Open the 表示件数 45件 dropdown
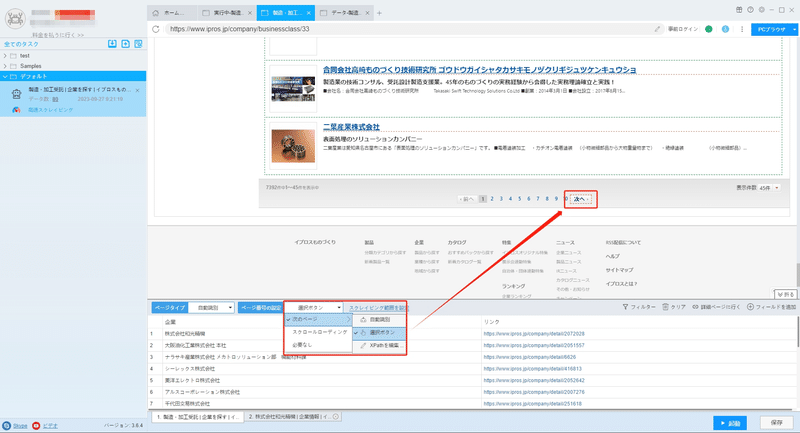This screenshot has height=433, width=800. tap(769, 188)
